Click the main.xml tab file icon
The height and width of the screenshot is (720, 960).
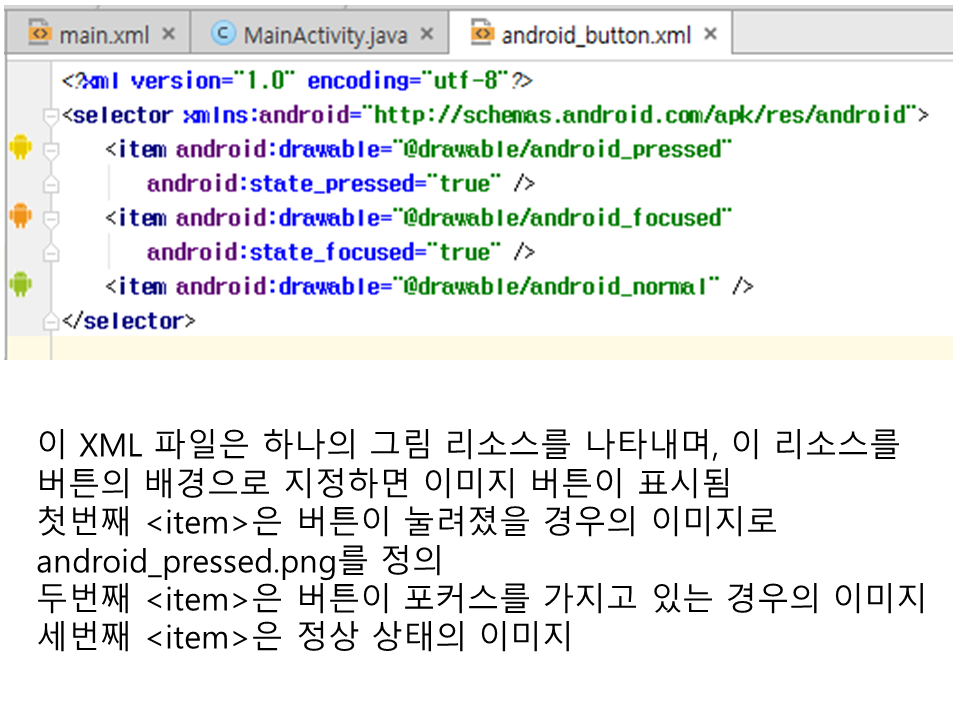click(x=39, y=35)
